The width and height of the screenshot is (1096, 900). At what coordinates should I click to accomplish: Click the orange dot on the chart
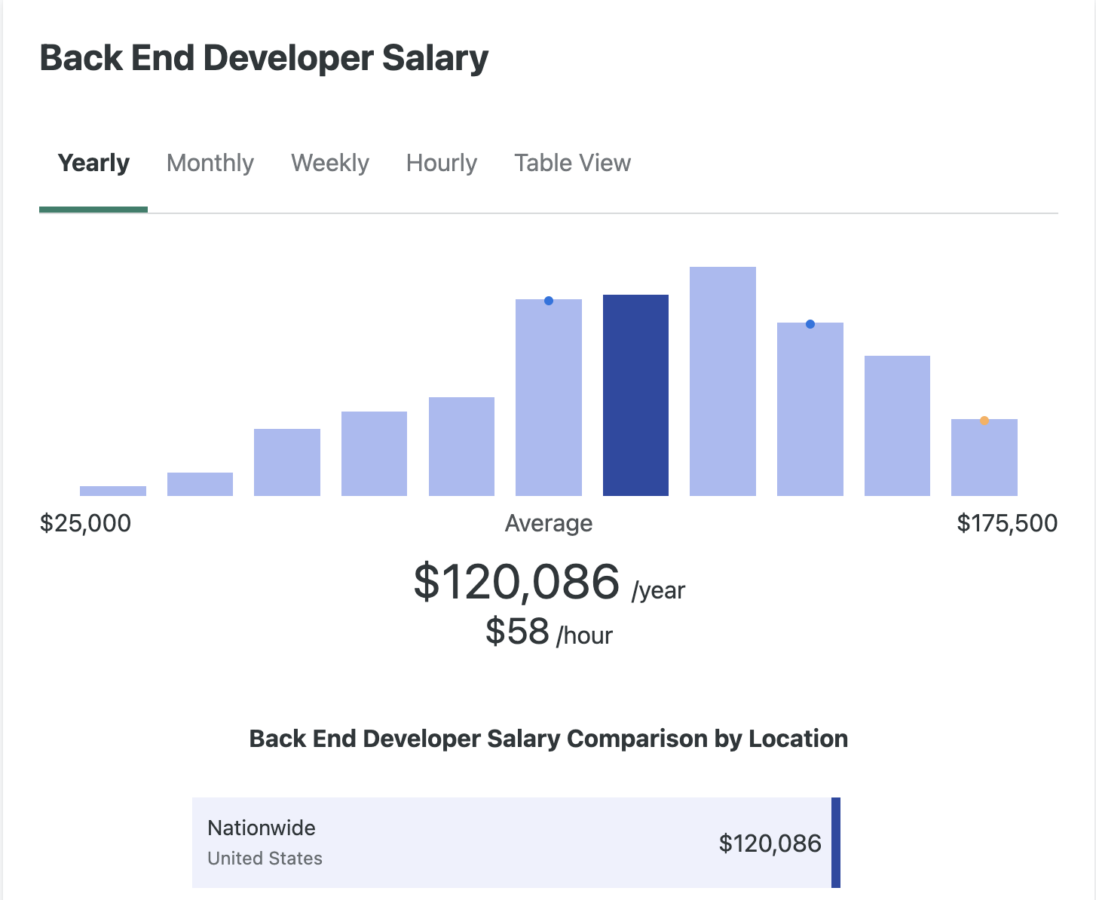click(x=984, y=421)
